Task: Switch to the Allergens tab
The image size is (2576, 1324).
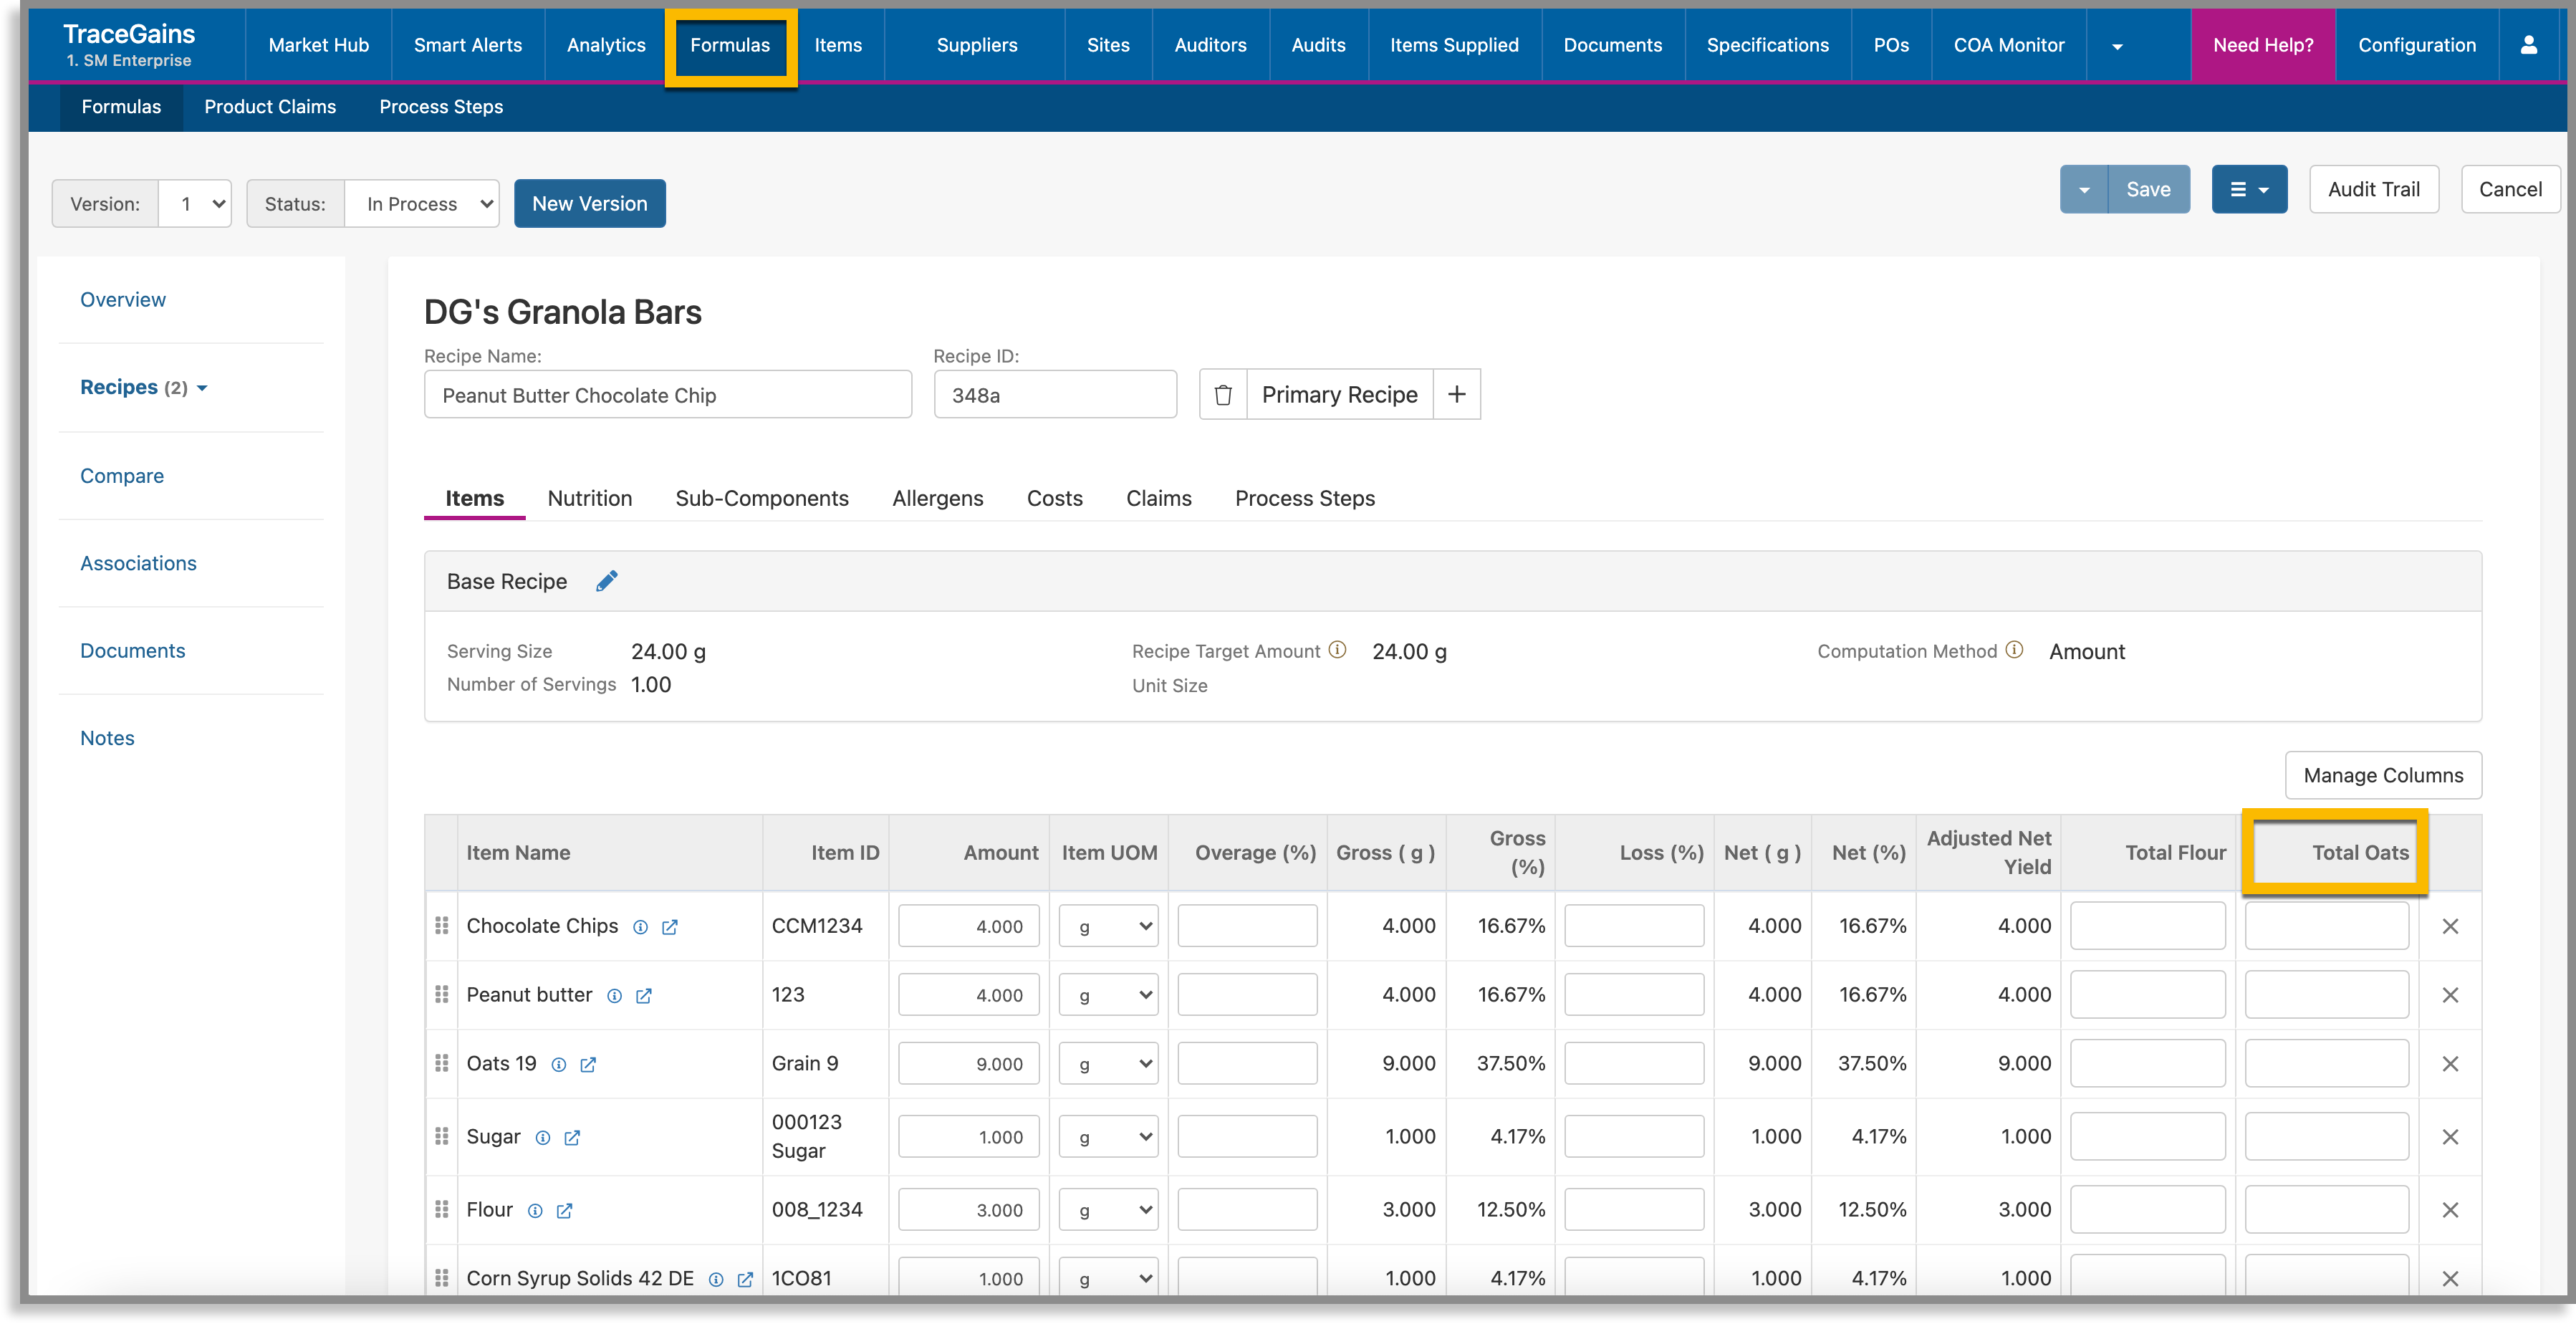Action: click(x=937, y=498)
